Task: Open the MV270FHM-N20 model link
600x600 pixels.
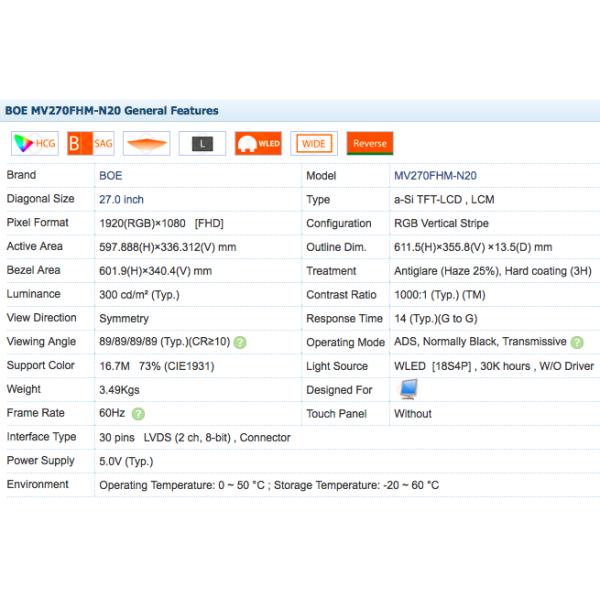Action: pos(435,175)
